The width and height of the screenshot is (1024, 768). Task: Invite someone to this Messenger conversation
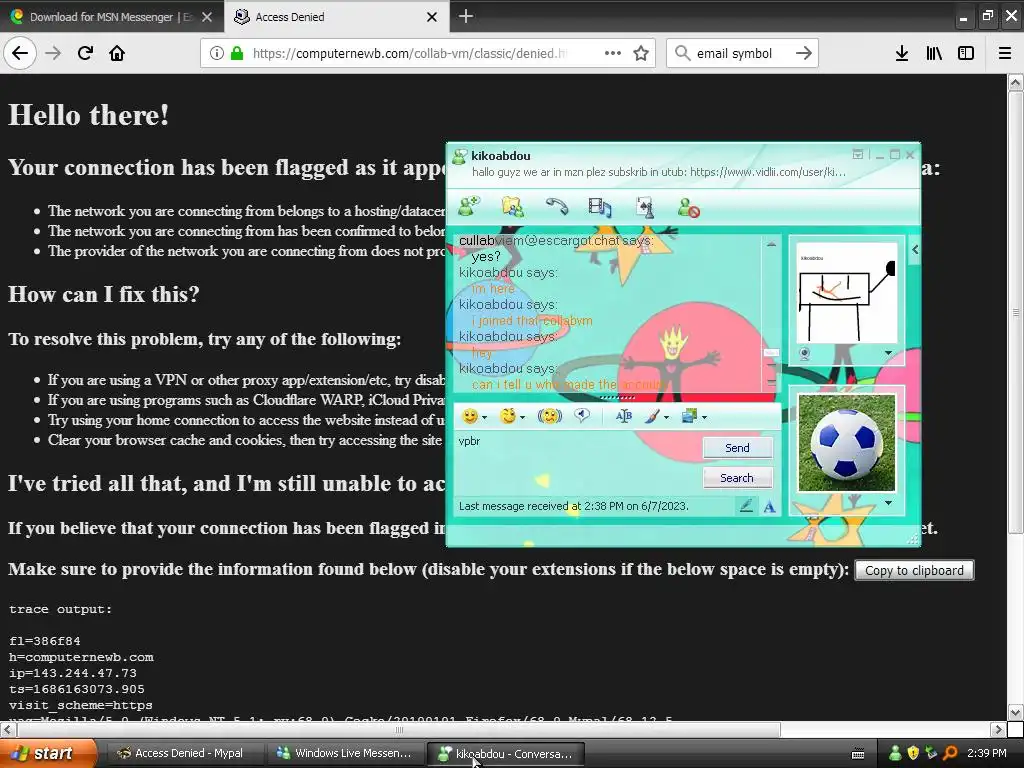coord(469,206)
